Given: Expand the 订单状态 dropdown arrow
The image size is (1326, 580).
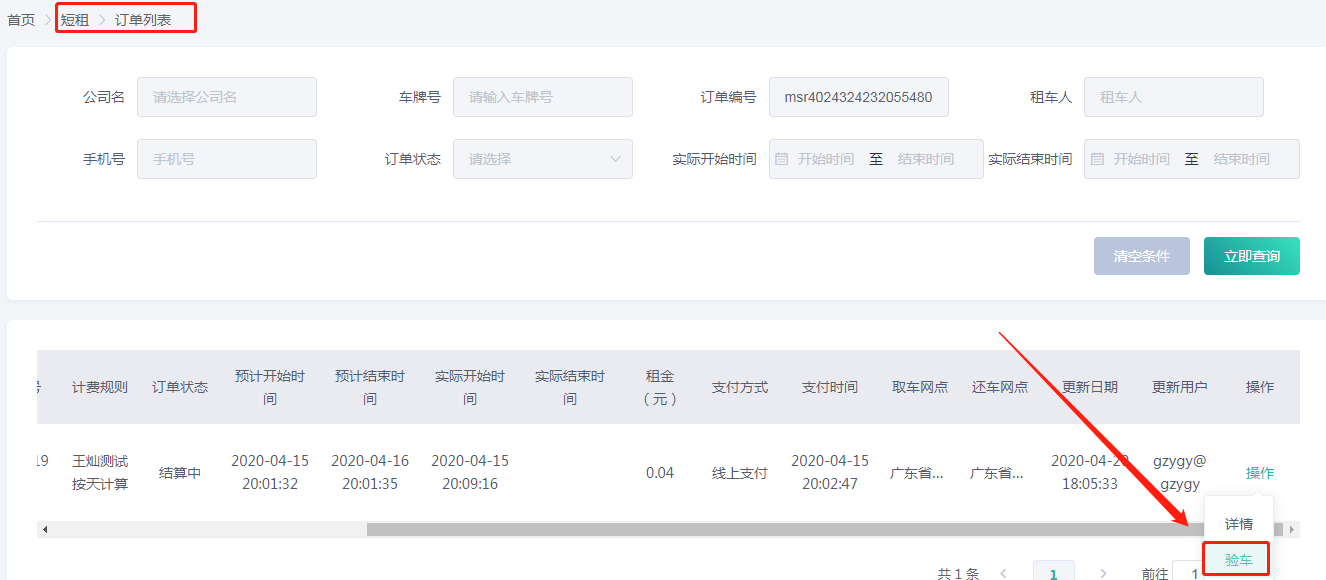Looking at the screenshot, I should coord(615,159).
